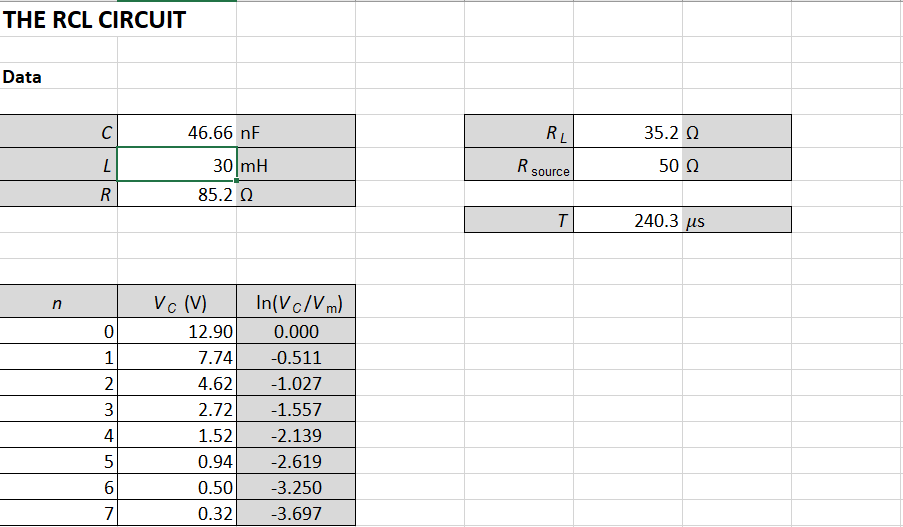This screenshot has width=903, height=527.
Task: Select the voltage cell 0.94
Action: [x=177, y=461]
